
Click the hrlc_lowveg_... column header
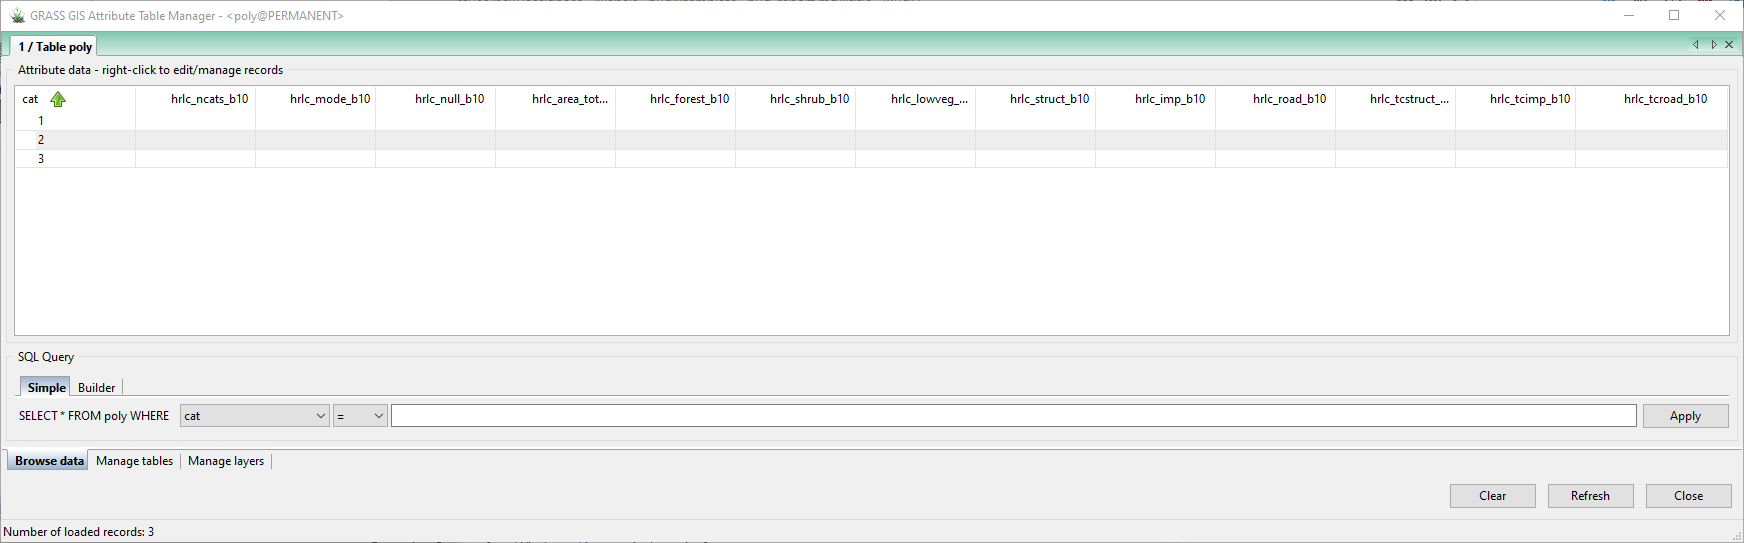pos(915,99)
